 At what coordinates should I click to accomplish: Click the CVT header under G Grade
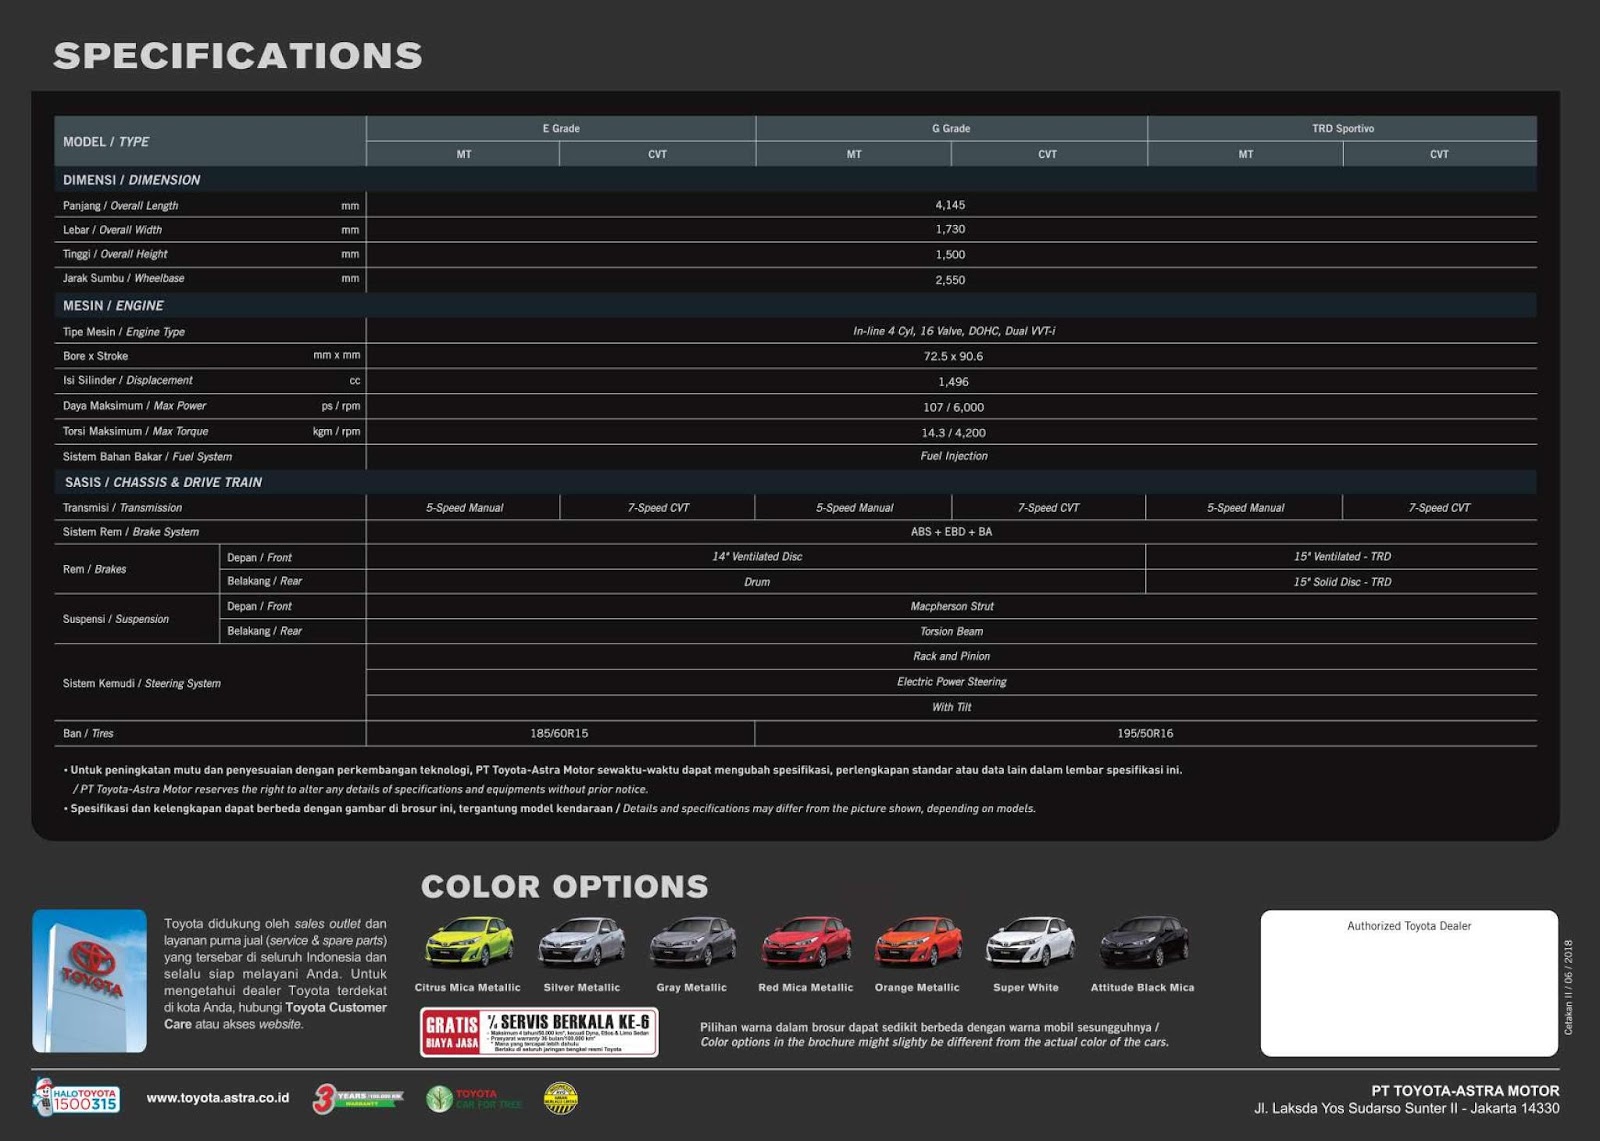coord(1048,154)
